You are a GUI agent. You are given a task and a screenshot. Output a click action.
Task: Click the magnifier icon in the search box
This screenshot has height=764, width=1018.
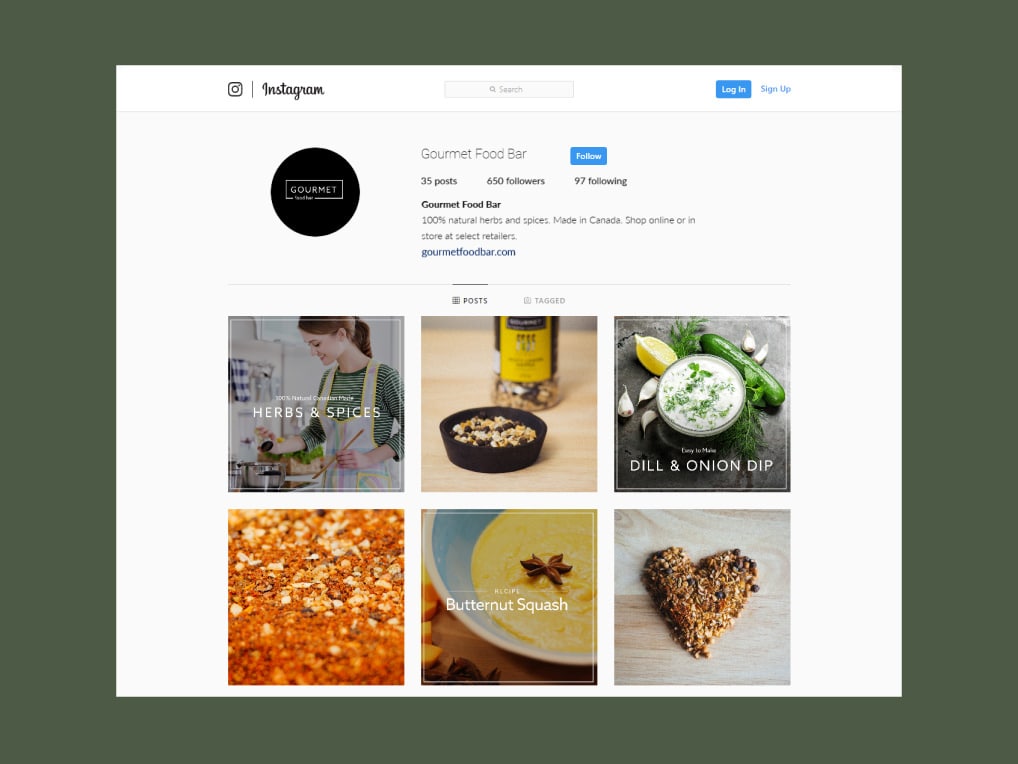493,90
